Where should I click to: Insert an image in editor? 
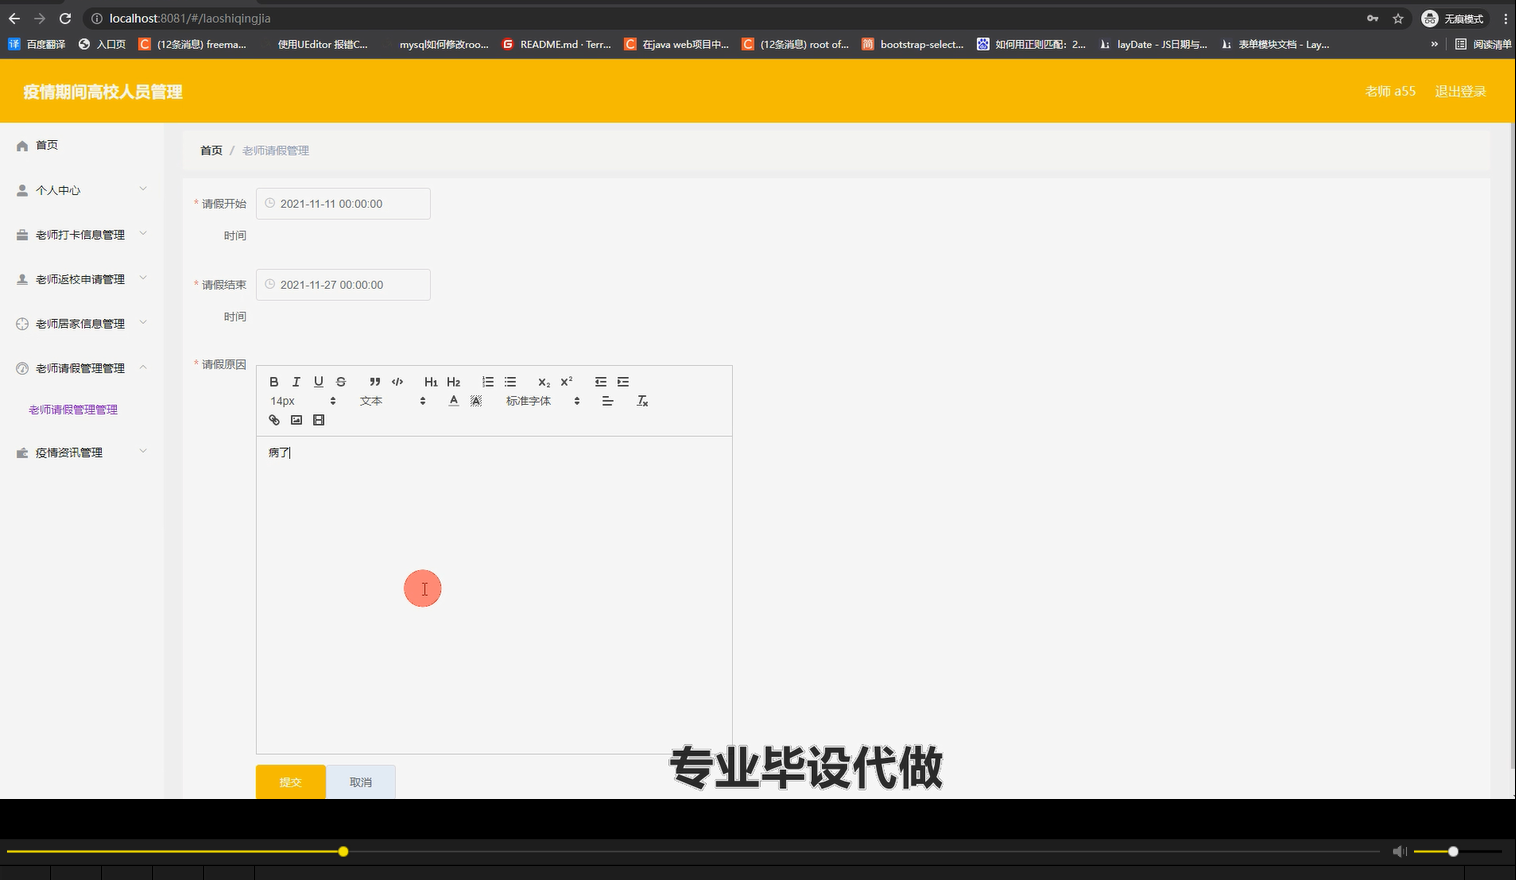tap(296, 420)
